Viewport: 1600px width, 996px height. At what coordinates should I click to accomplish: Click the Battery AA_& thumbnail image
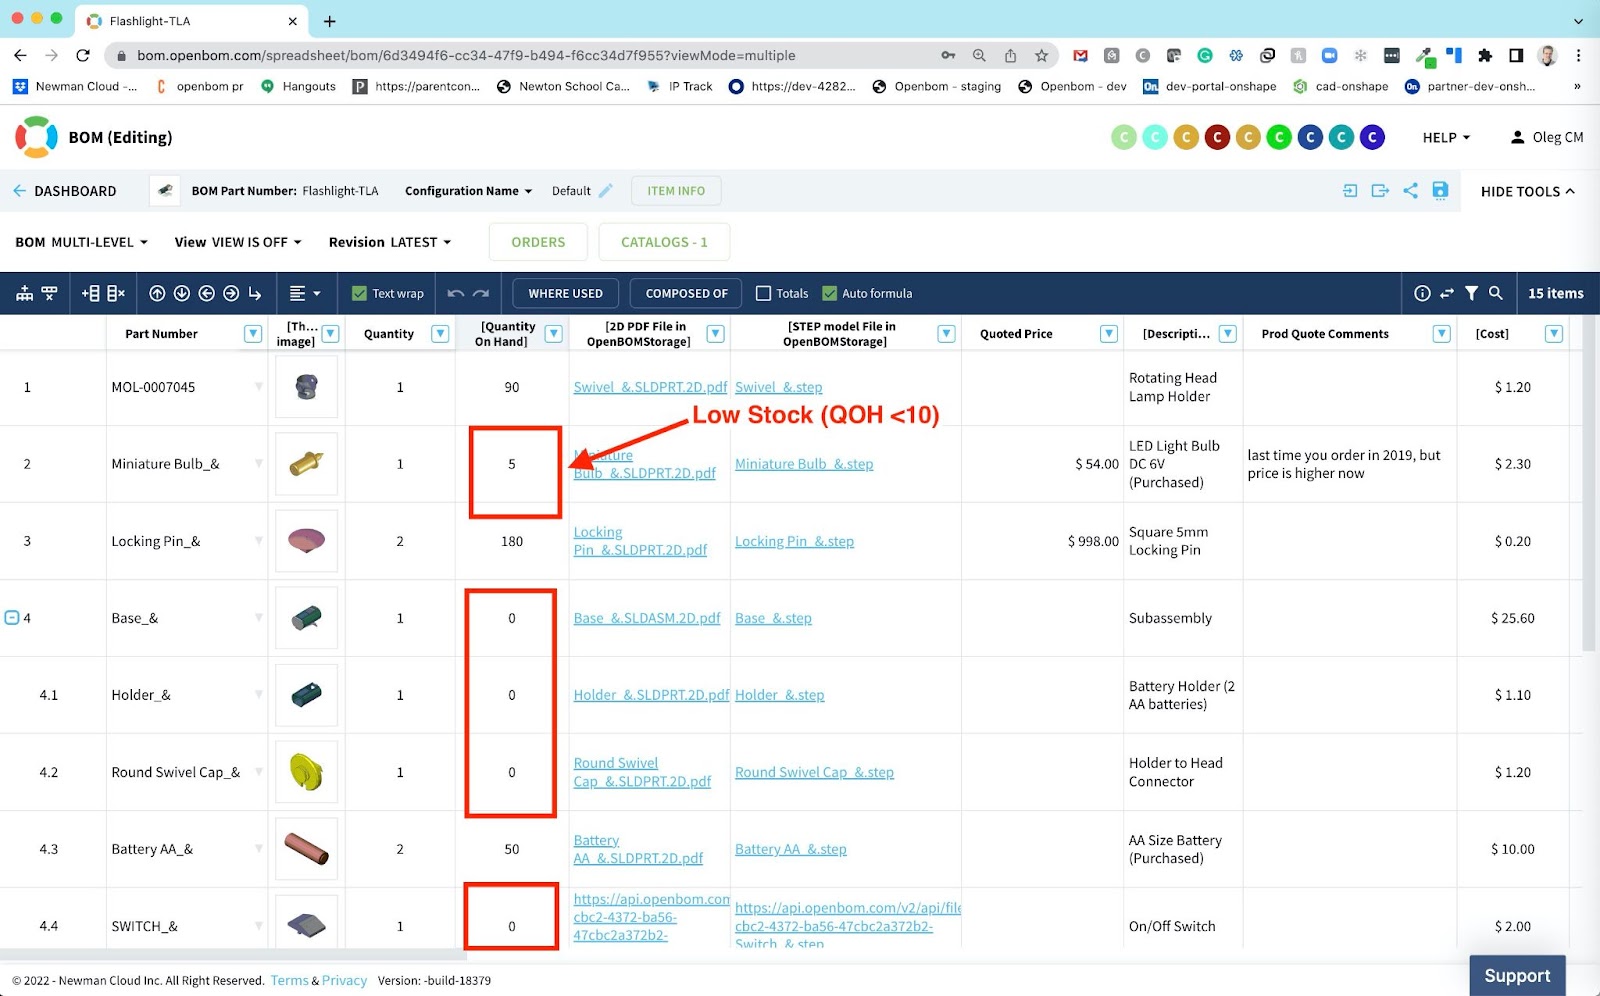coord(307,849)
